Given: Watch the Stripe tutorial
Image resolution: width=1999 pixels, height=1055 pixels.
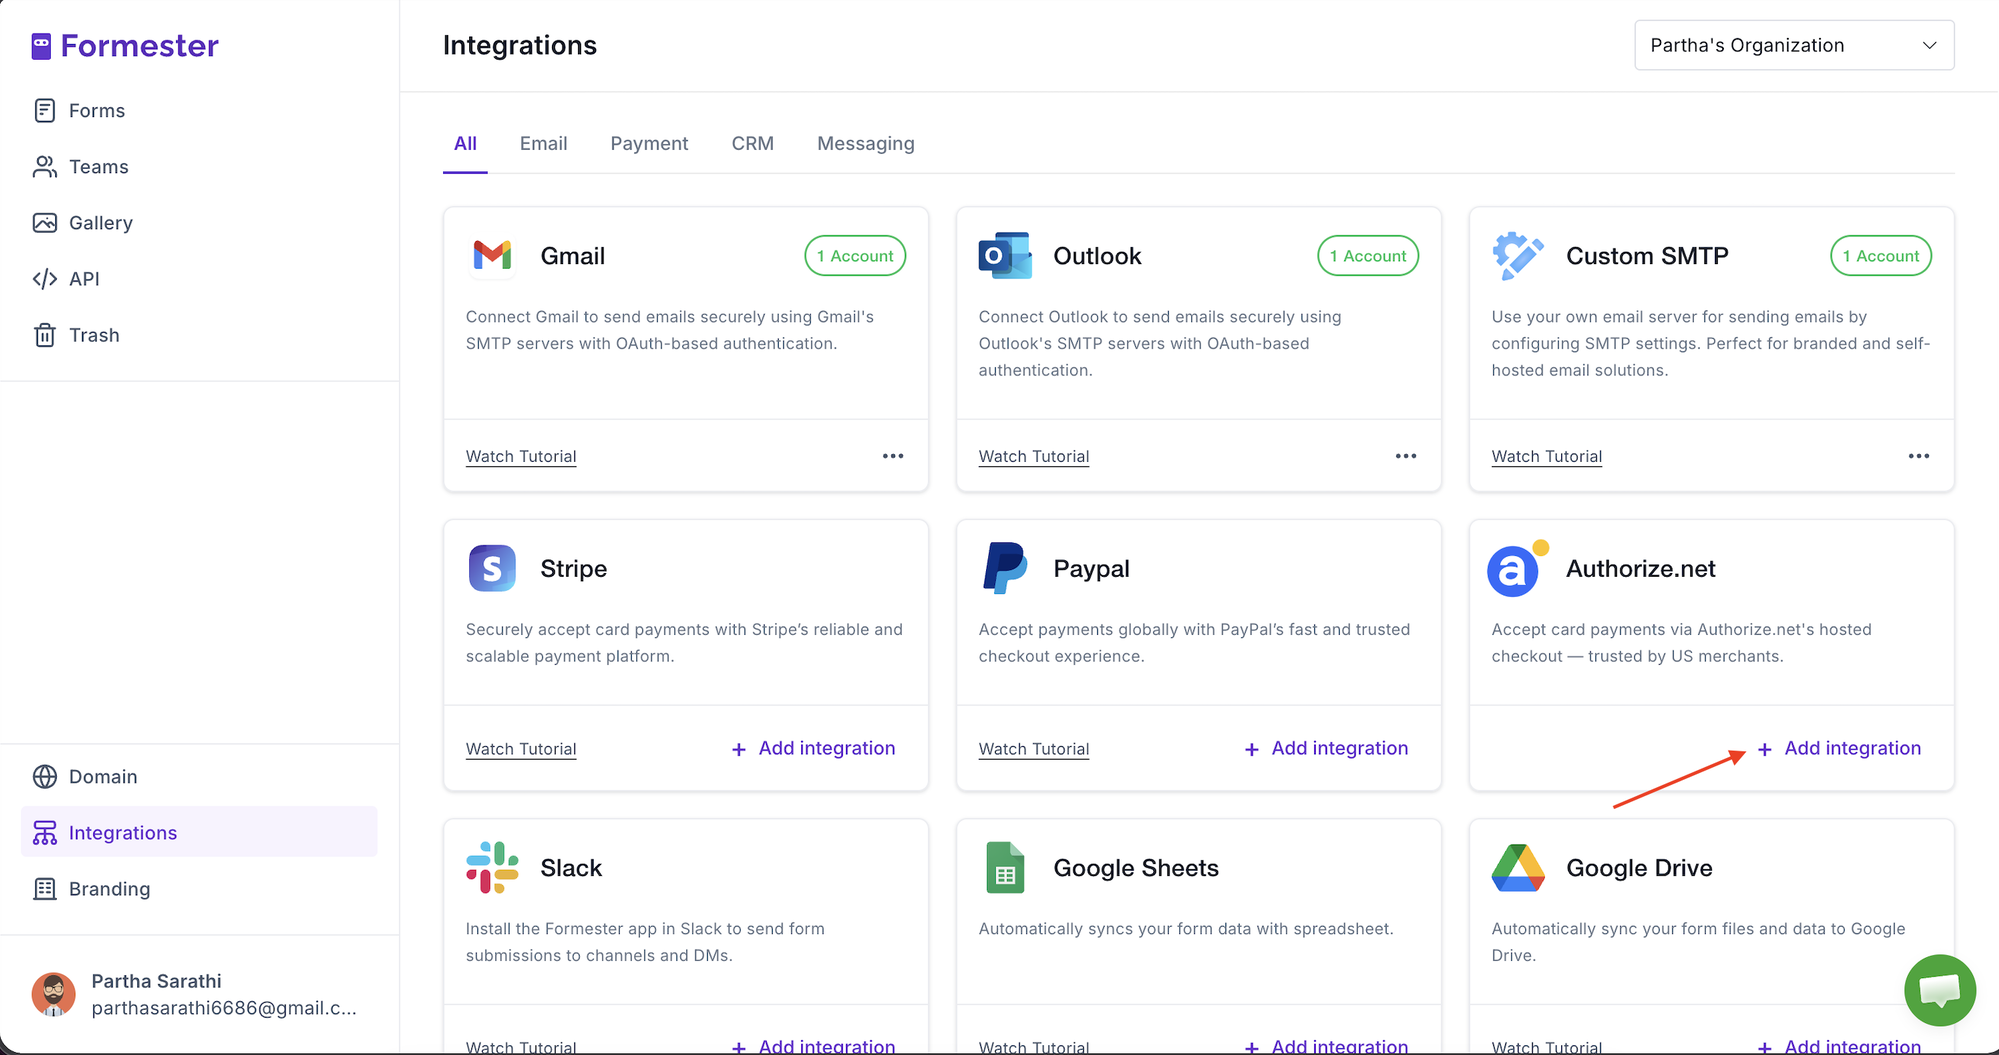Looking at the screenshot, I should point(521,750).
